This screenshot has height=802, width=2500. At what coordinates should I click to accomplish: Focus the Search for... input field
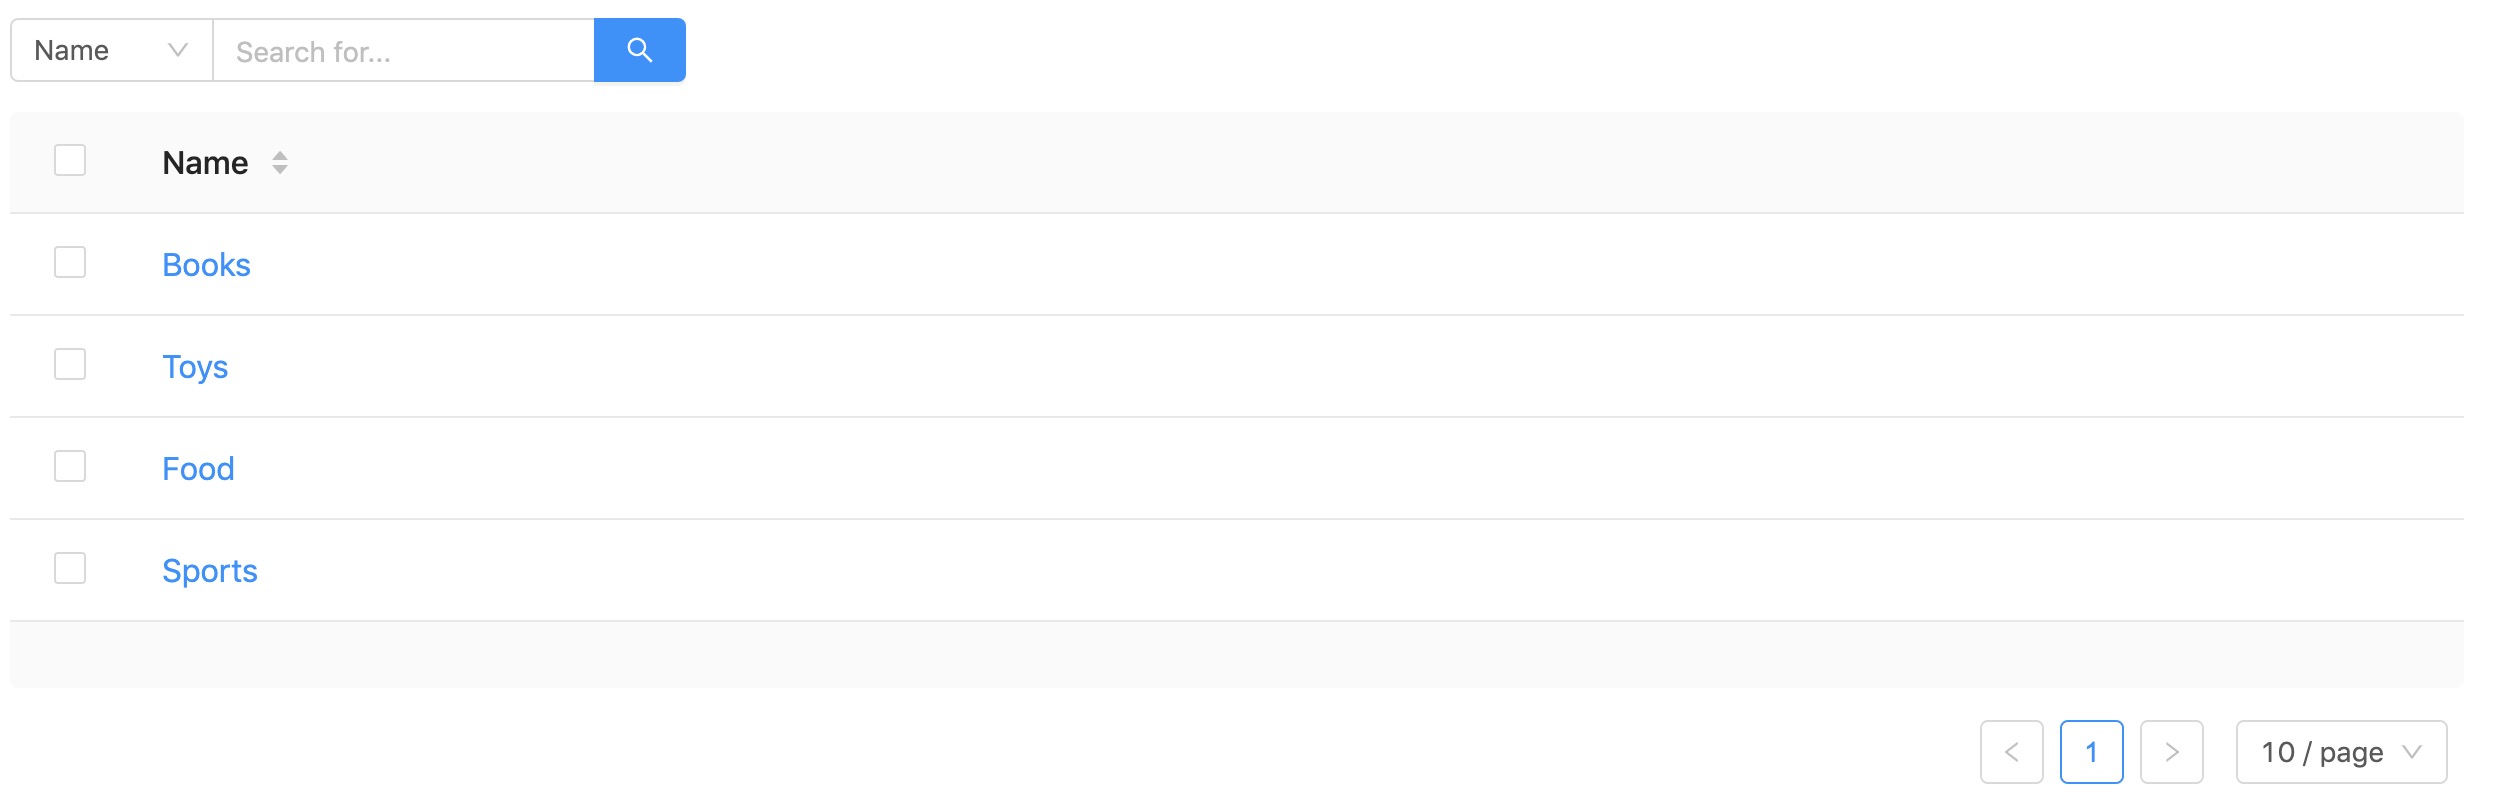click(x=404, y=50)
